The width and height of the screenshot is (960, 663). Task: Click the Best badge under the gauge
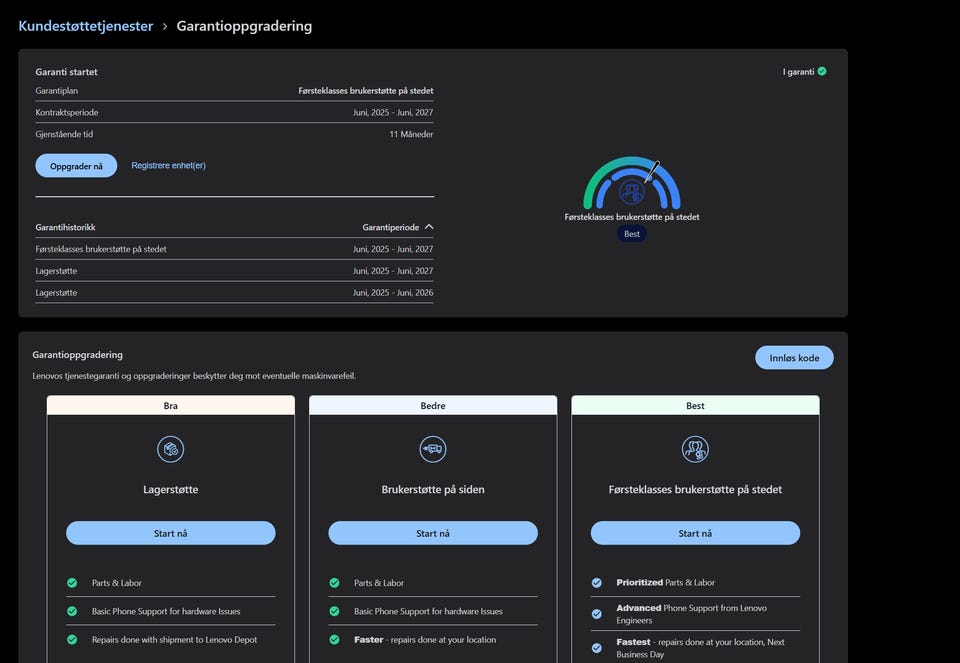pyautogui.click(x=632, y=234)
